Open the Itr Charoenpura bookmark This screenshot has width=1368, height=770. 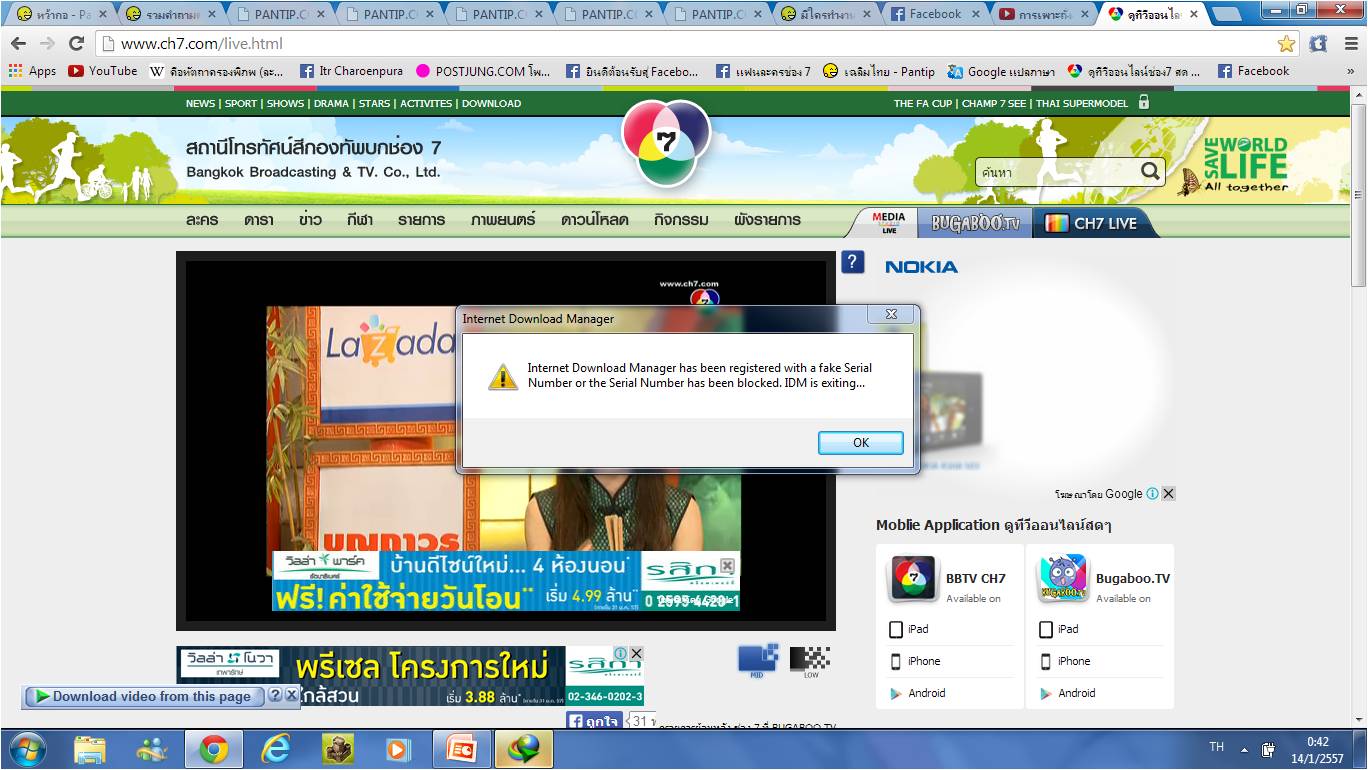pos(351,71)
